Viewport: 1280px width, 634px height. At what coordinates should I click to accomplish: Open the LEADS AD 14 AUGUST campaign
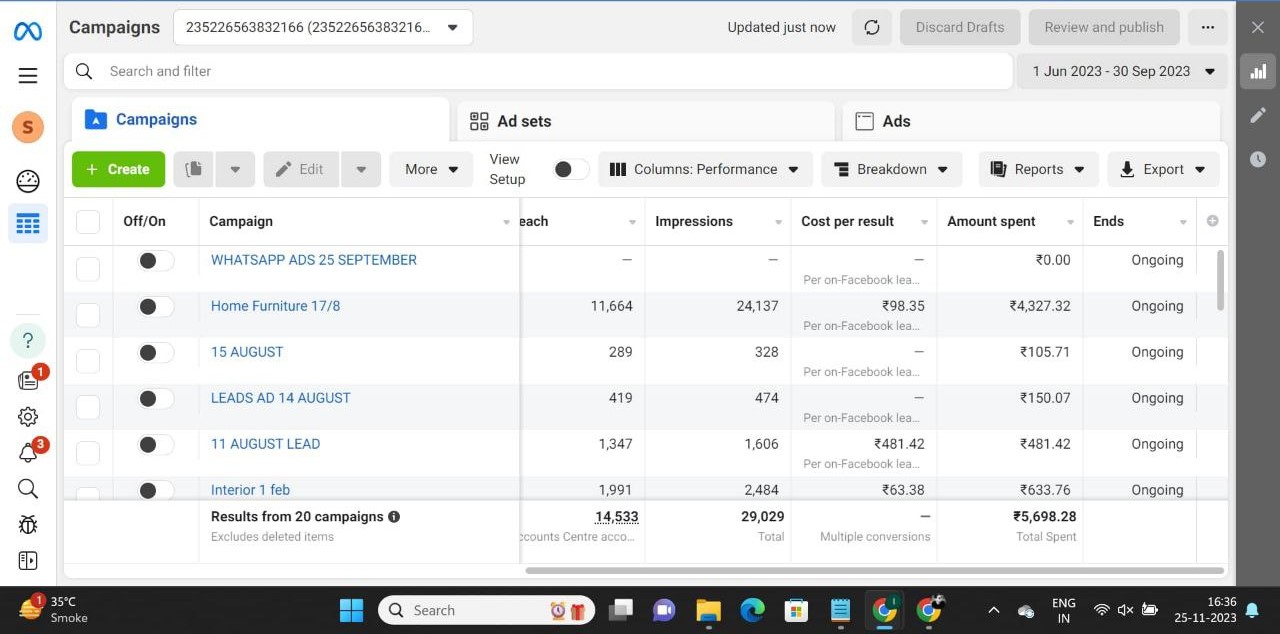click(280, 397)
